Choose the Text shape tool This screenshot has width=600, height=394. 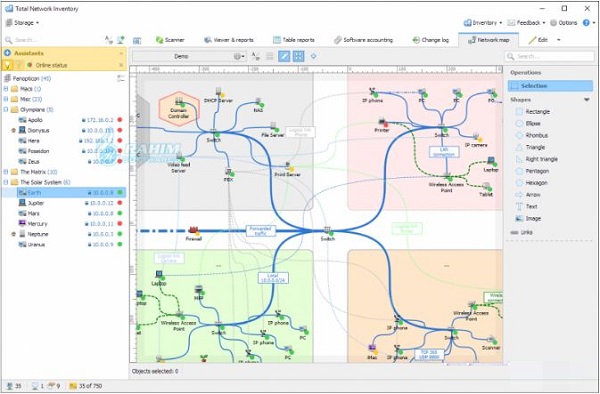tap(527, 207)
